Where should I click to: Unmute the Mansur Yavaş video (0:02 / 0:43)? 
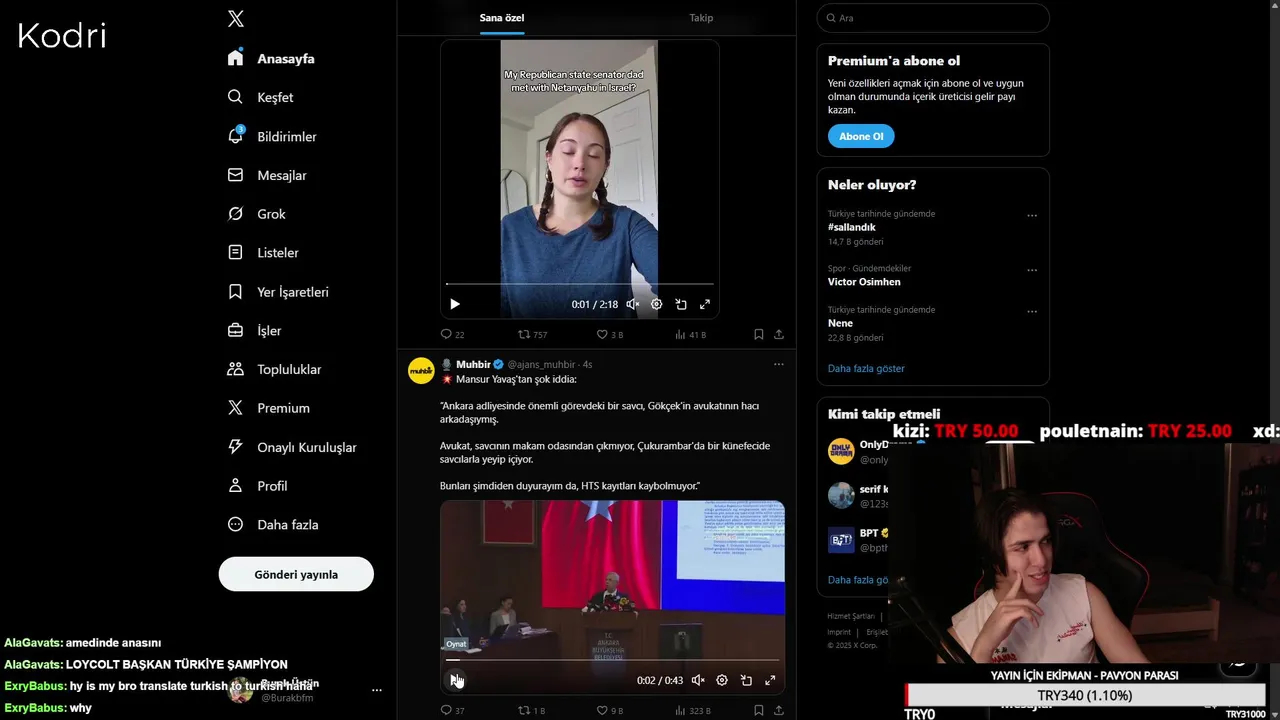[x=698, y=680]
